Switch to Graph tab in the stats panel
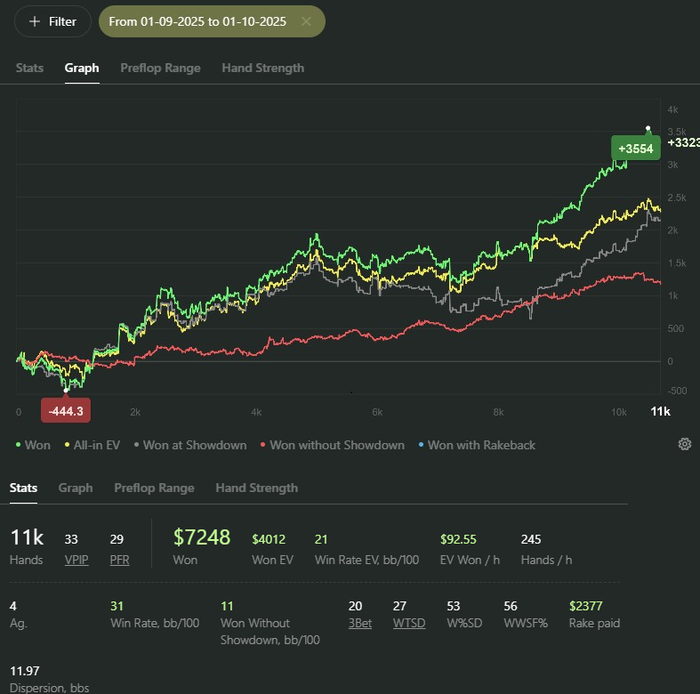The width and height of the screenshot is (700, 694). (76, 488)
